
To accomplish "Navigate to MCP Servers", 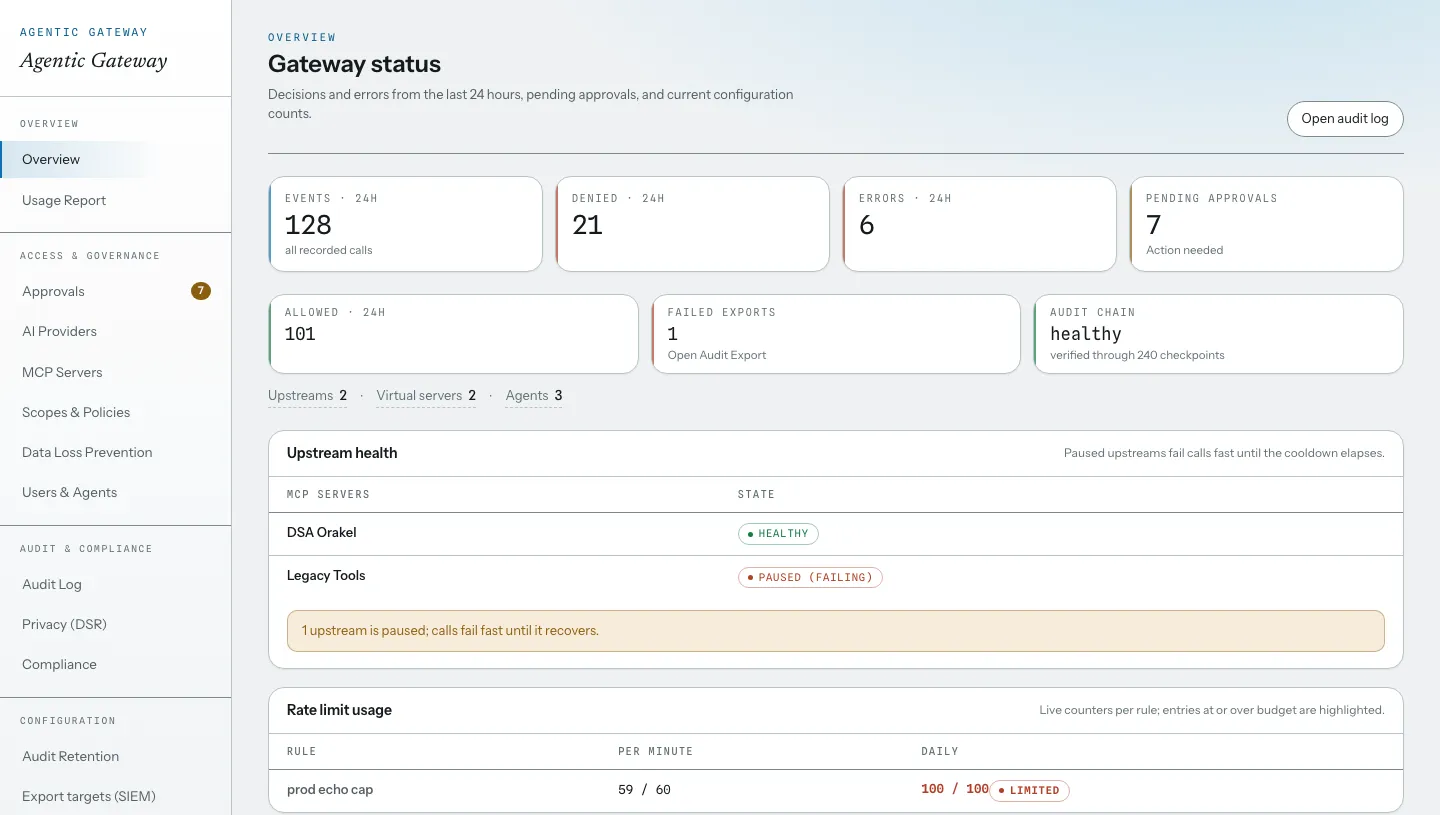I will coord(115,372).
